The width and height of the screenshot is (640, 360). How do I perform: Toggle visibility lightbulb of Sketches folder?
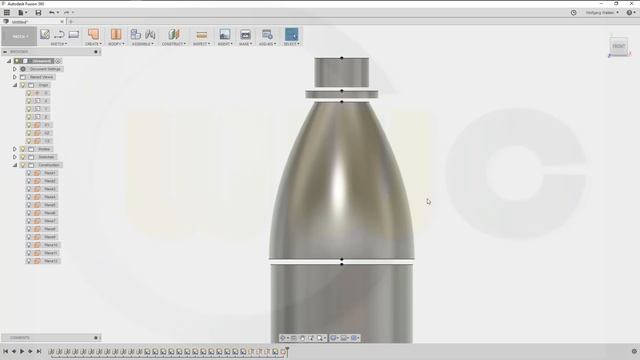23,157
